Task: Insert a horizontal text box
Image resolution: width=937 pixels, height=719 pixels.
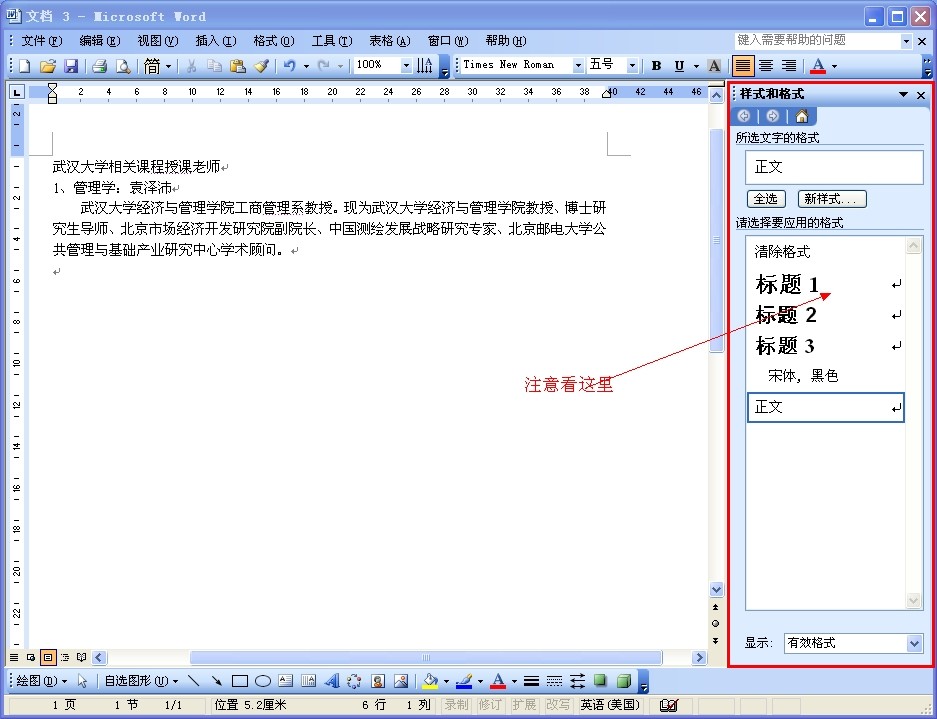Action: click(286, 681)
